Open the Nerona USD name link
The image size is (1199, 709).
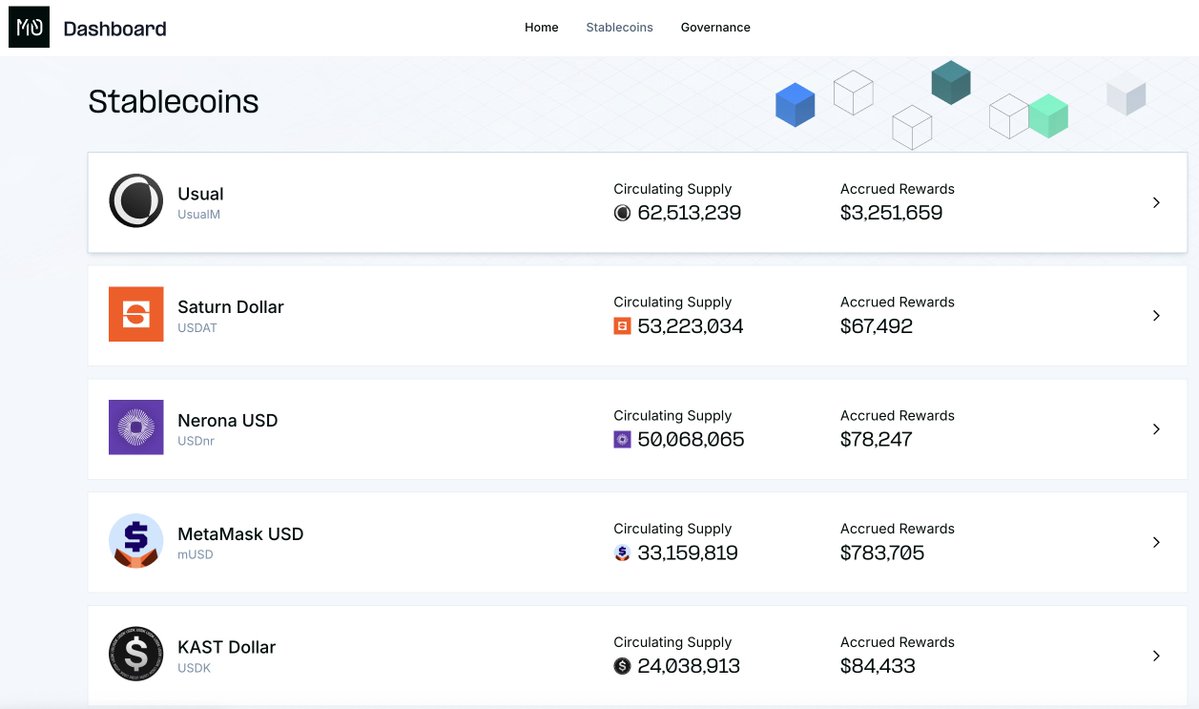click(227, 421)
